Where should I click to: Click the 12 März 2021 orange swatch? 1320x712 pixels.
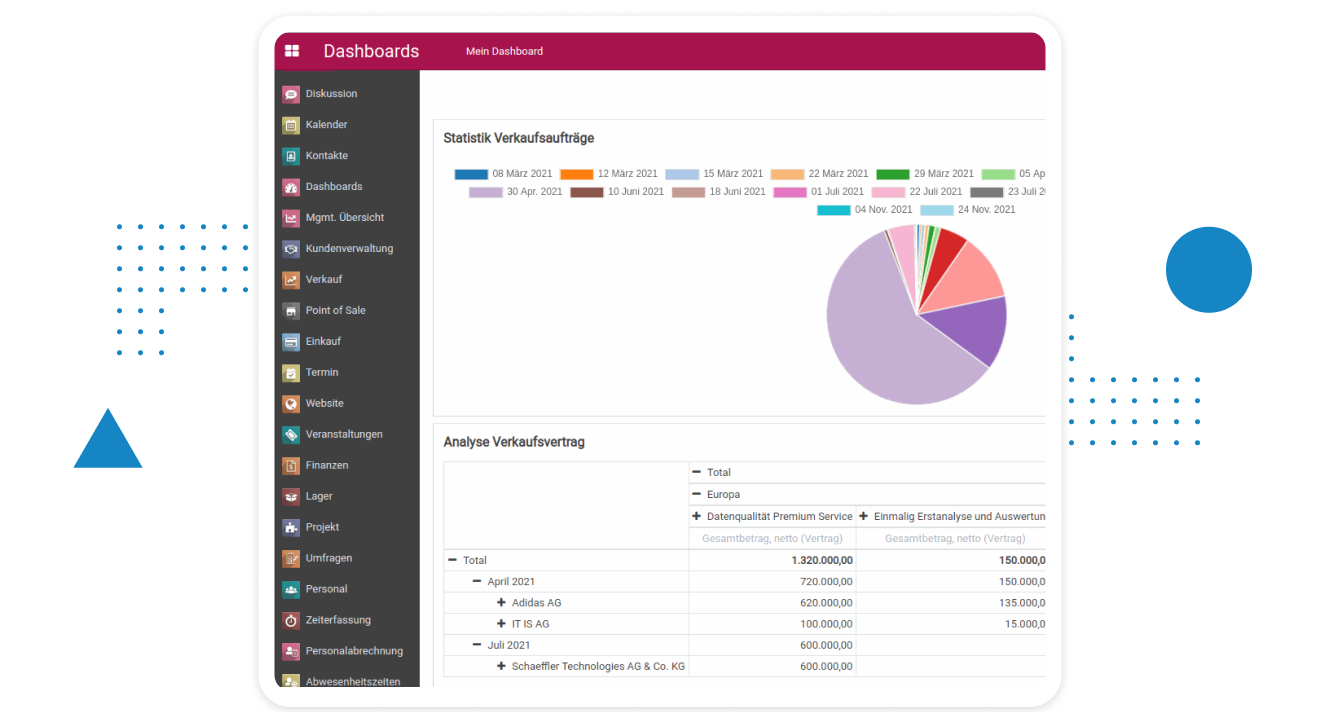pos(577,174)
